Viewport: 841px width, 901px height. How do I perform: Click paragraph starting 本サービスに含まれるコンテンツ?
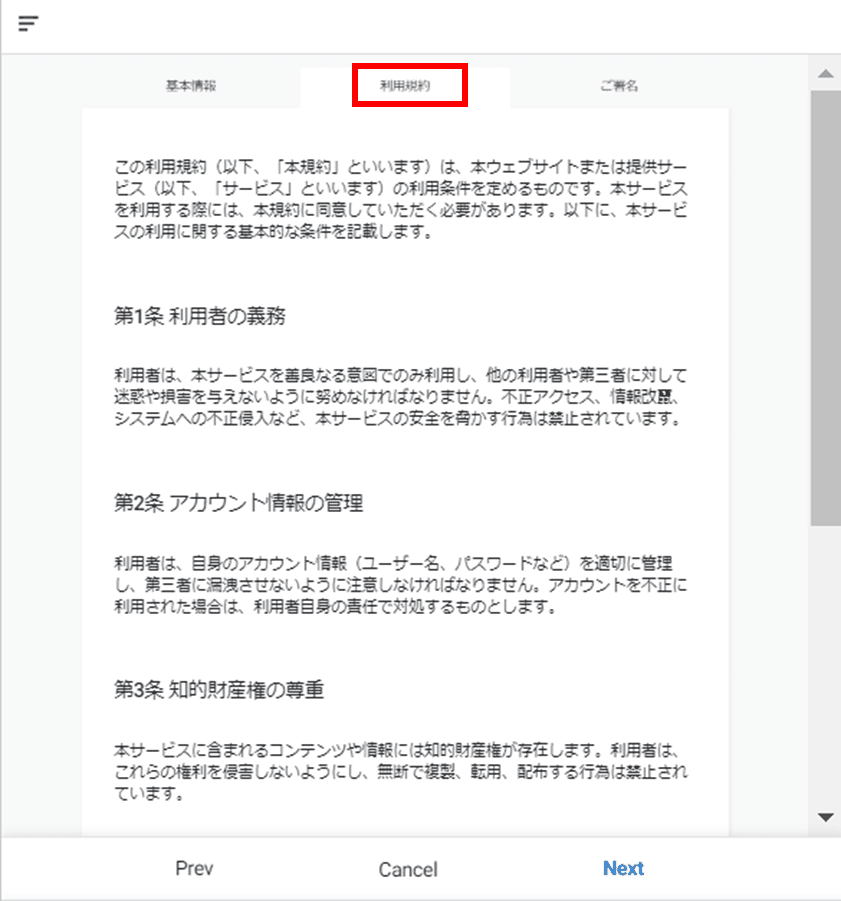[x=400, y=771]
